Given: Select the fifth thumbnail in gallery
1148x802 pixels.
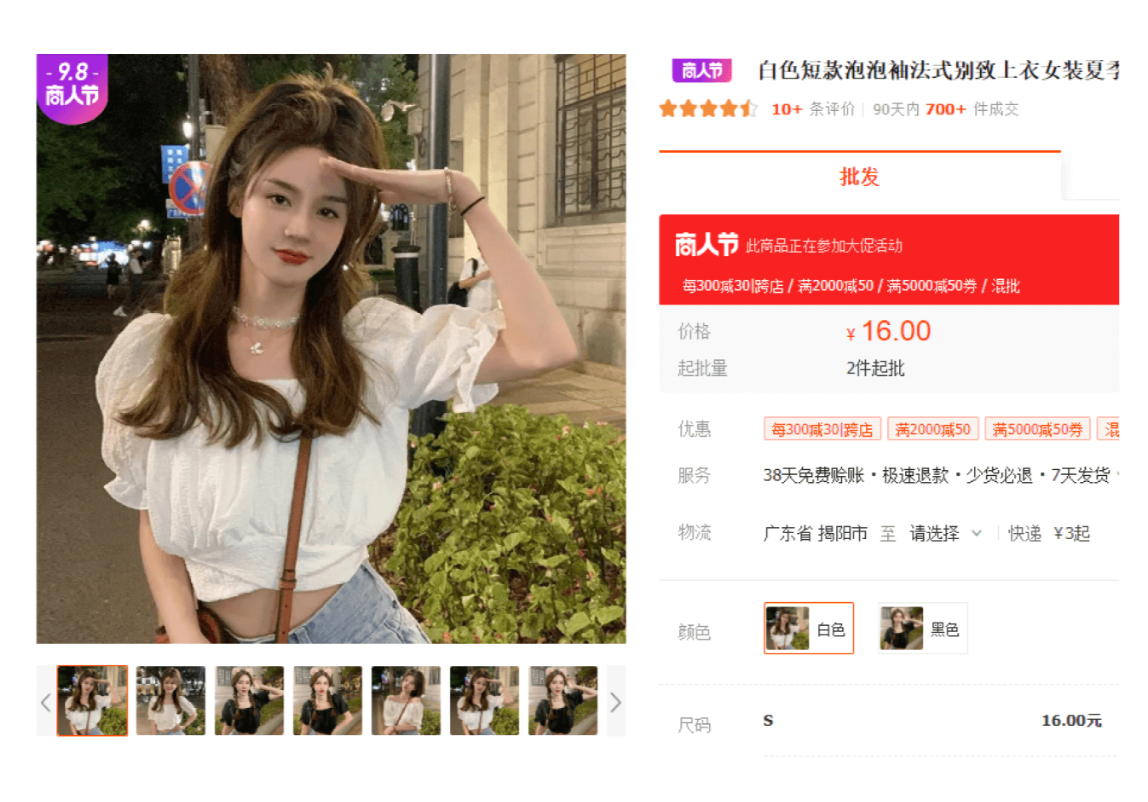Looking at the screenshot, I should 406,701.
